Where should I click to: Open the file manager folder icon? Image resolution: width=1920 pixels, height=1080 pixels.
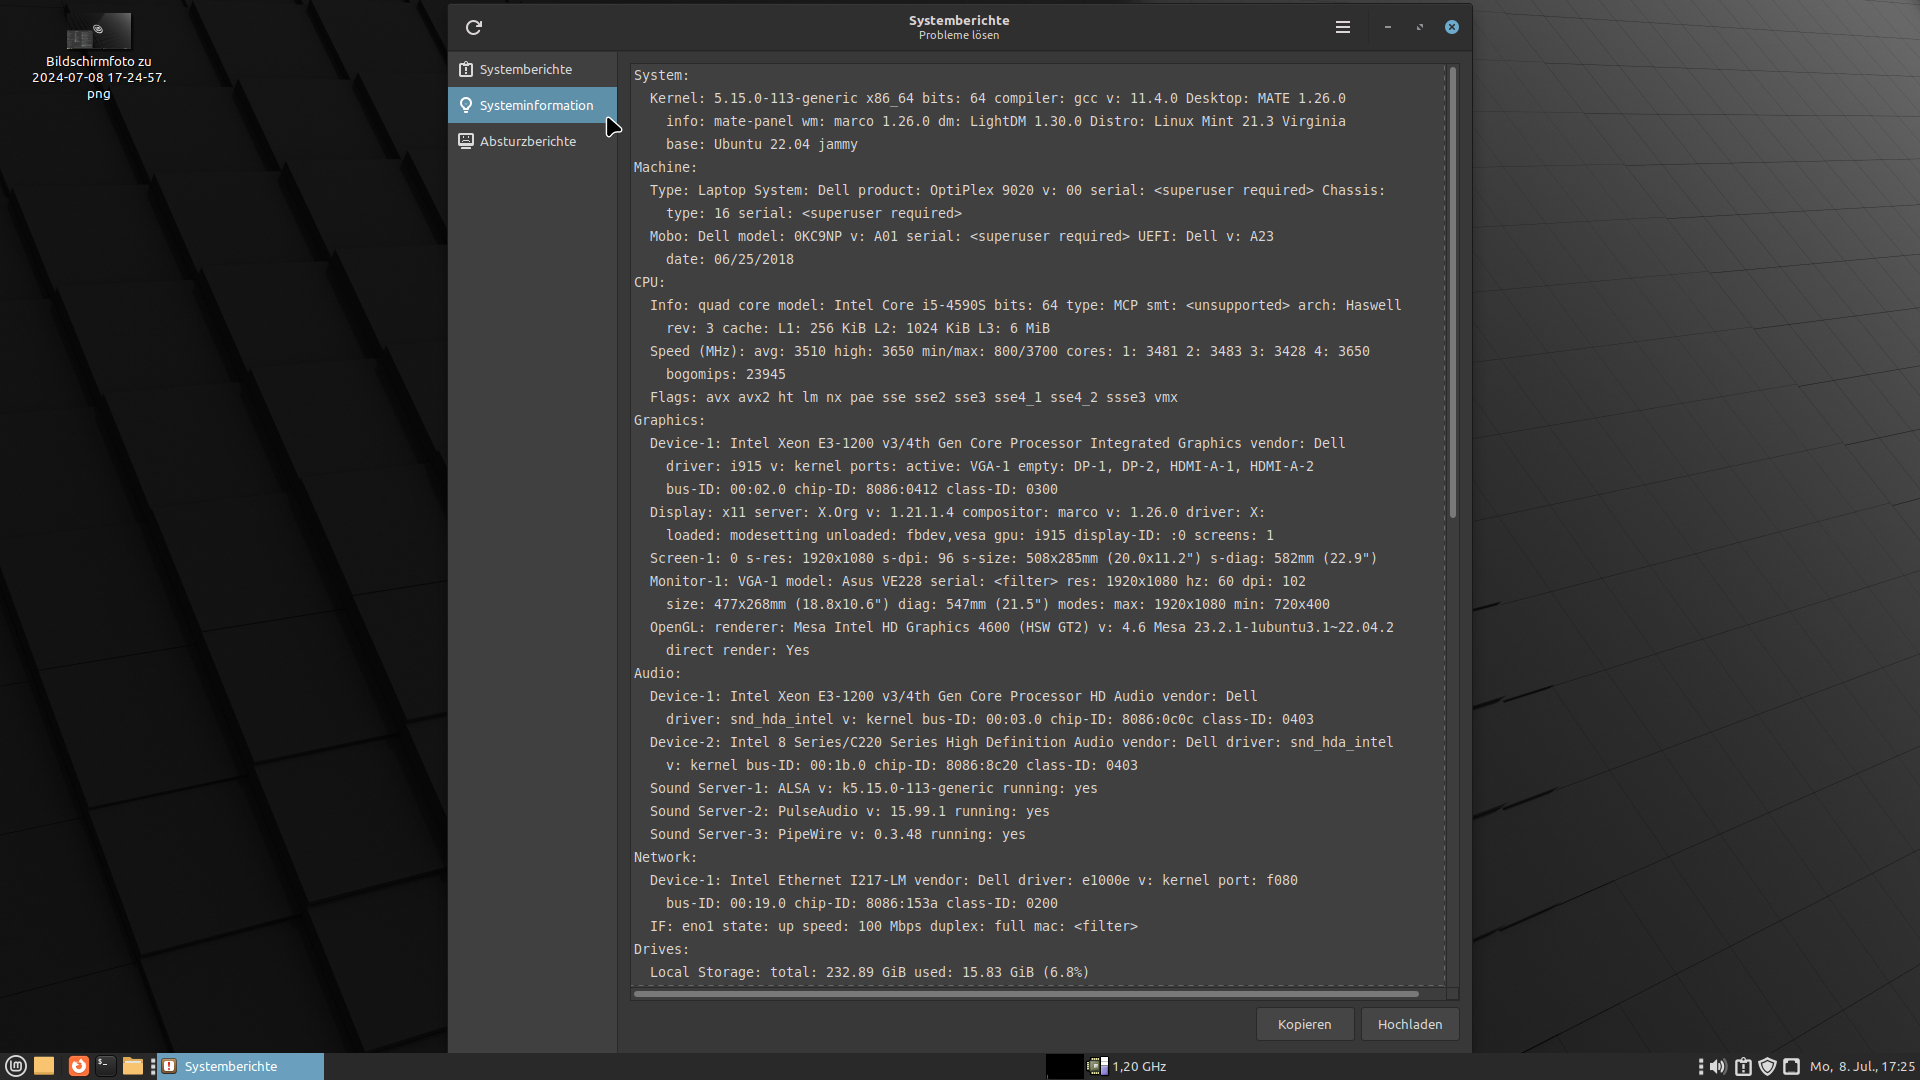coord(133,1066)
